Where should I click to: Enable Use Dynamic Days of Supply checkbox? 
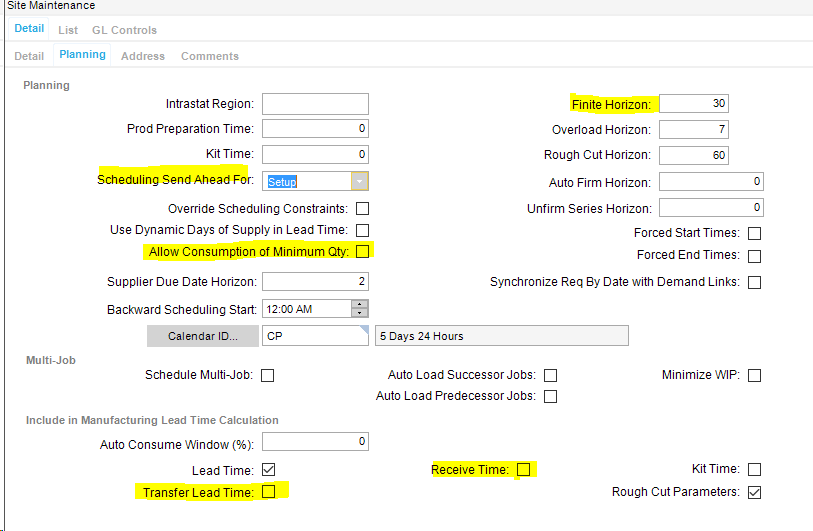click(362, 230)
